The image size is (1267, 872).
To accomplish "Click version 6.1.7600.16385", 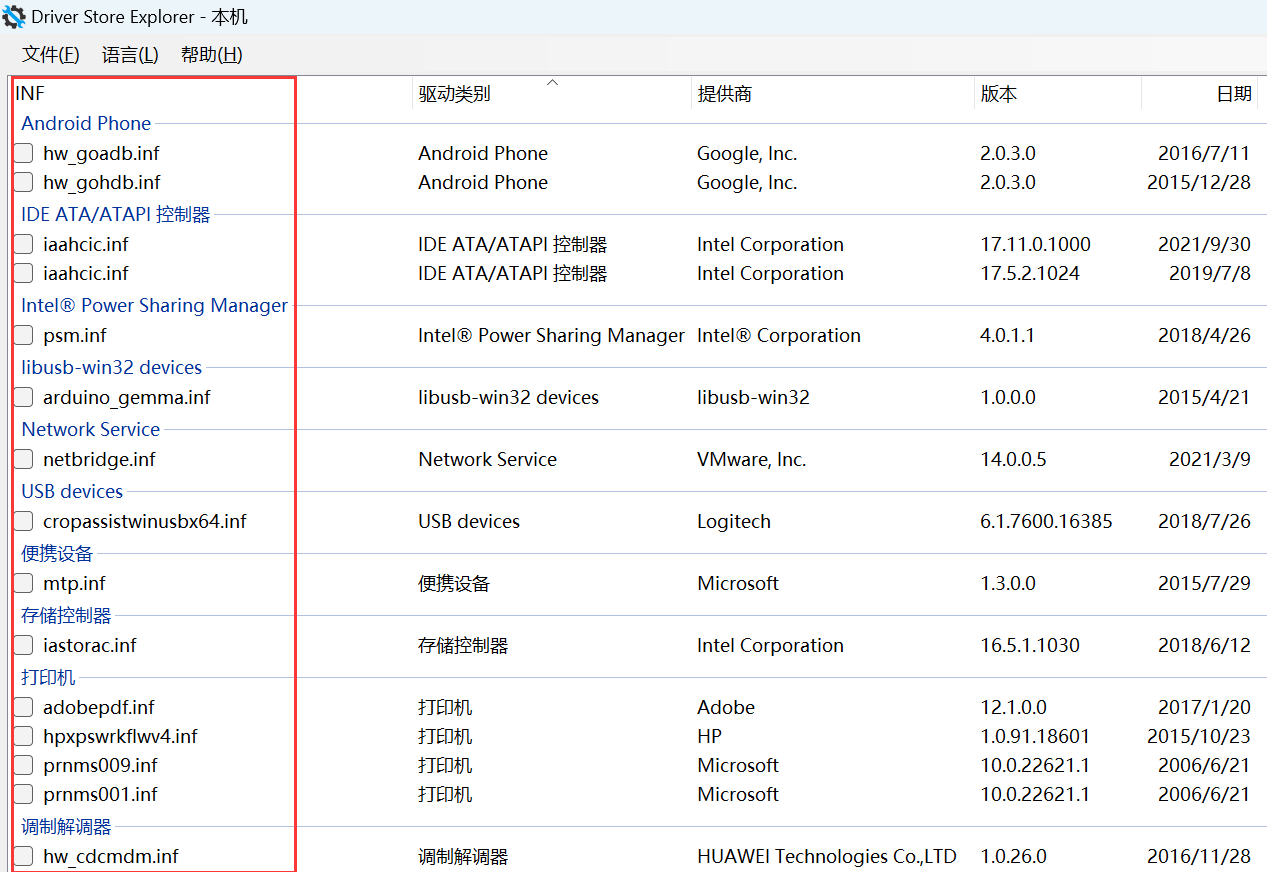I will (x=1046, y=522).
